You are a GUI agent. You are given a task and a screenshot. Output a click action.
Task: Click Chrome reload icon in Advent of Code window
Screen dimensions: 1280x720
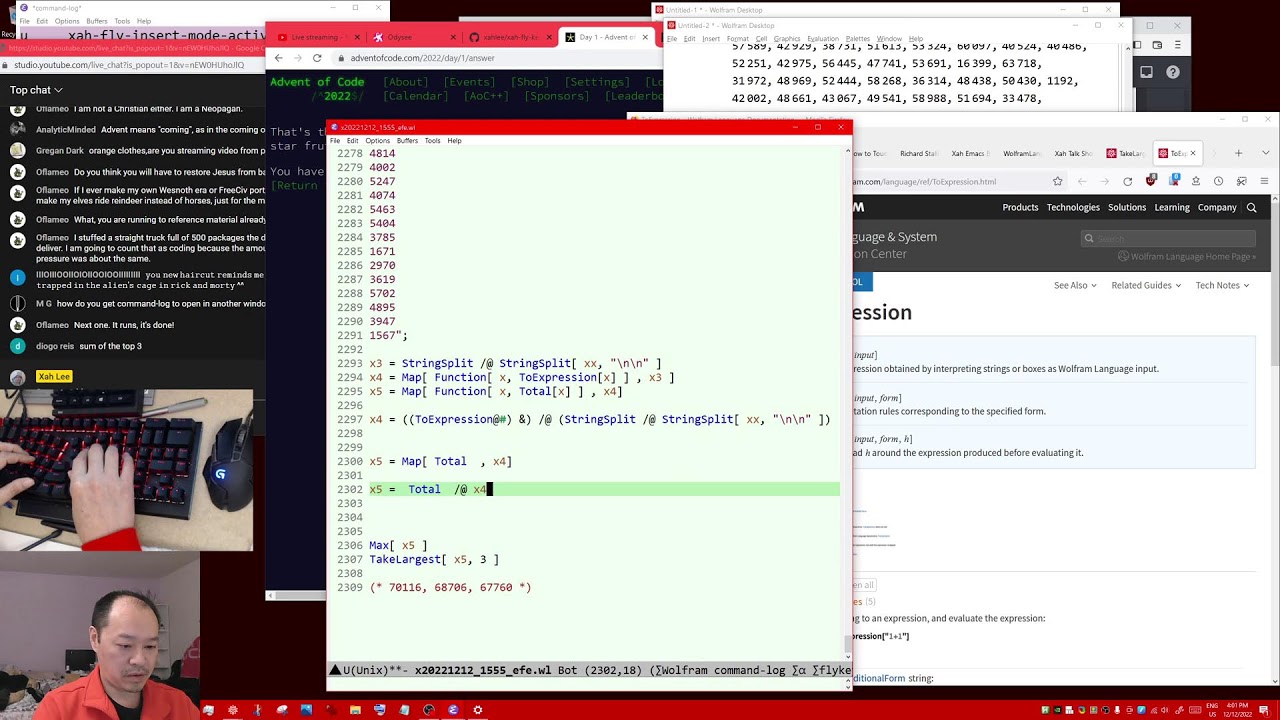point(317,58)
